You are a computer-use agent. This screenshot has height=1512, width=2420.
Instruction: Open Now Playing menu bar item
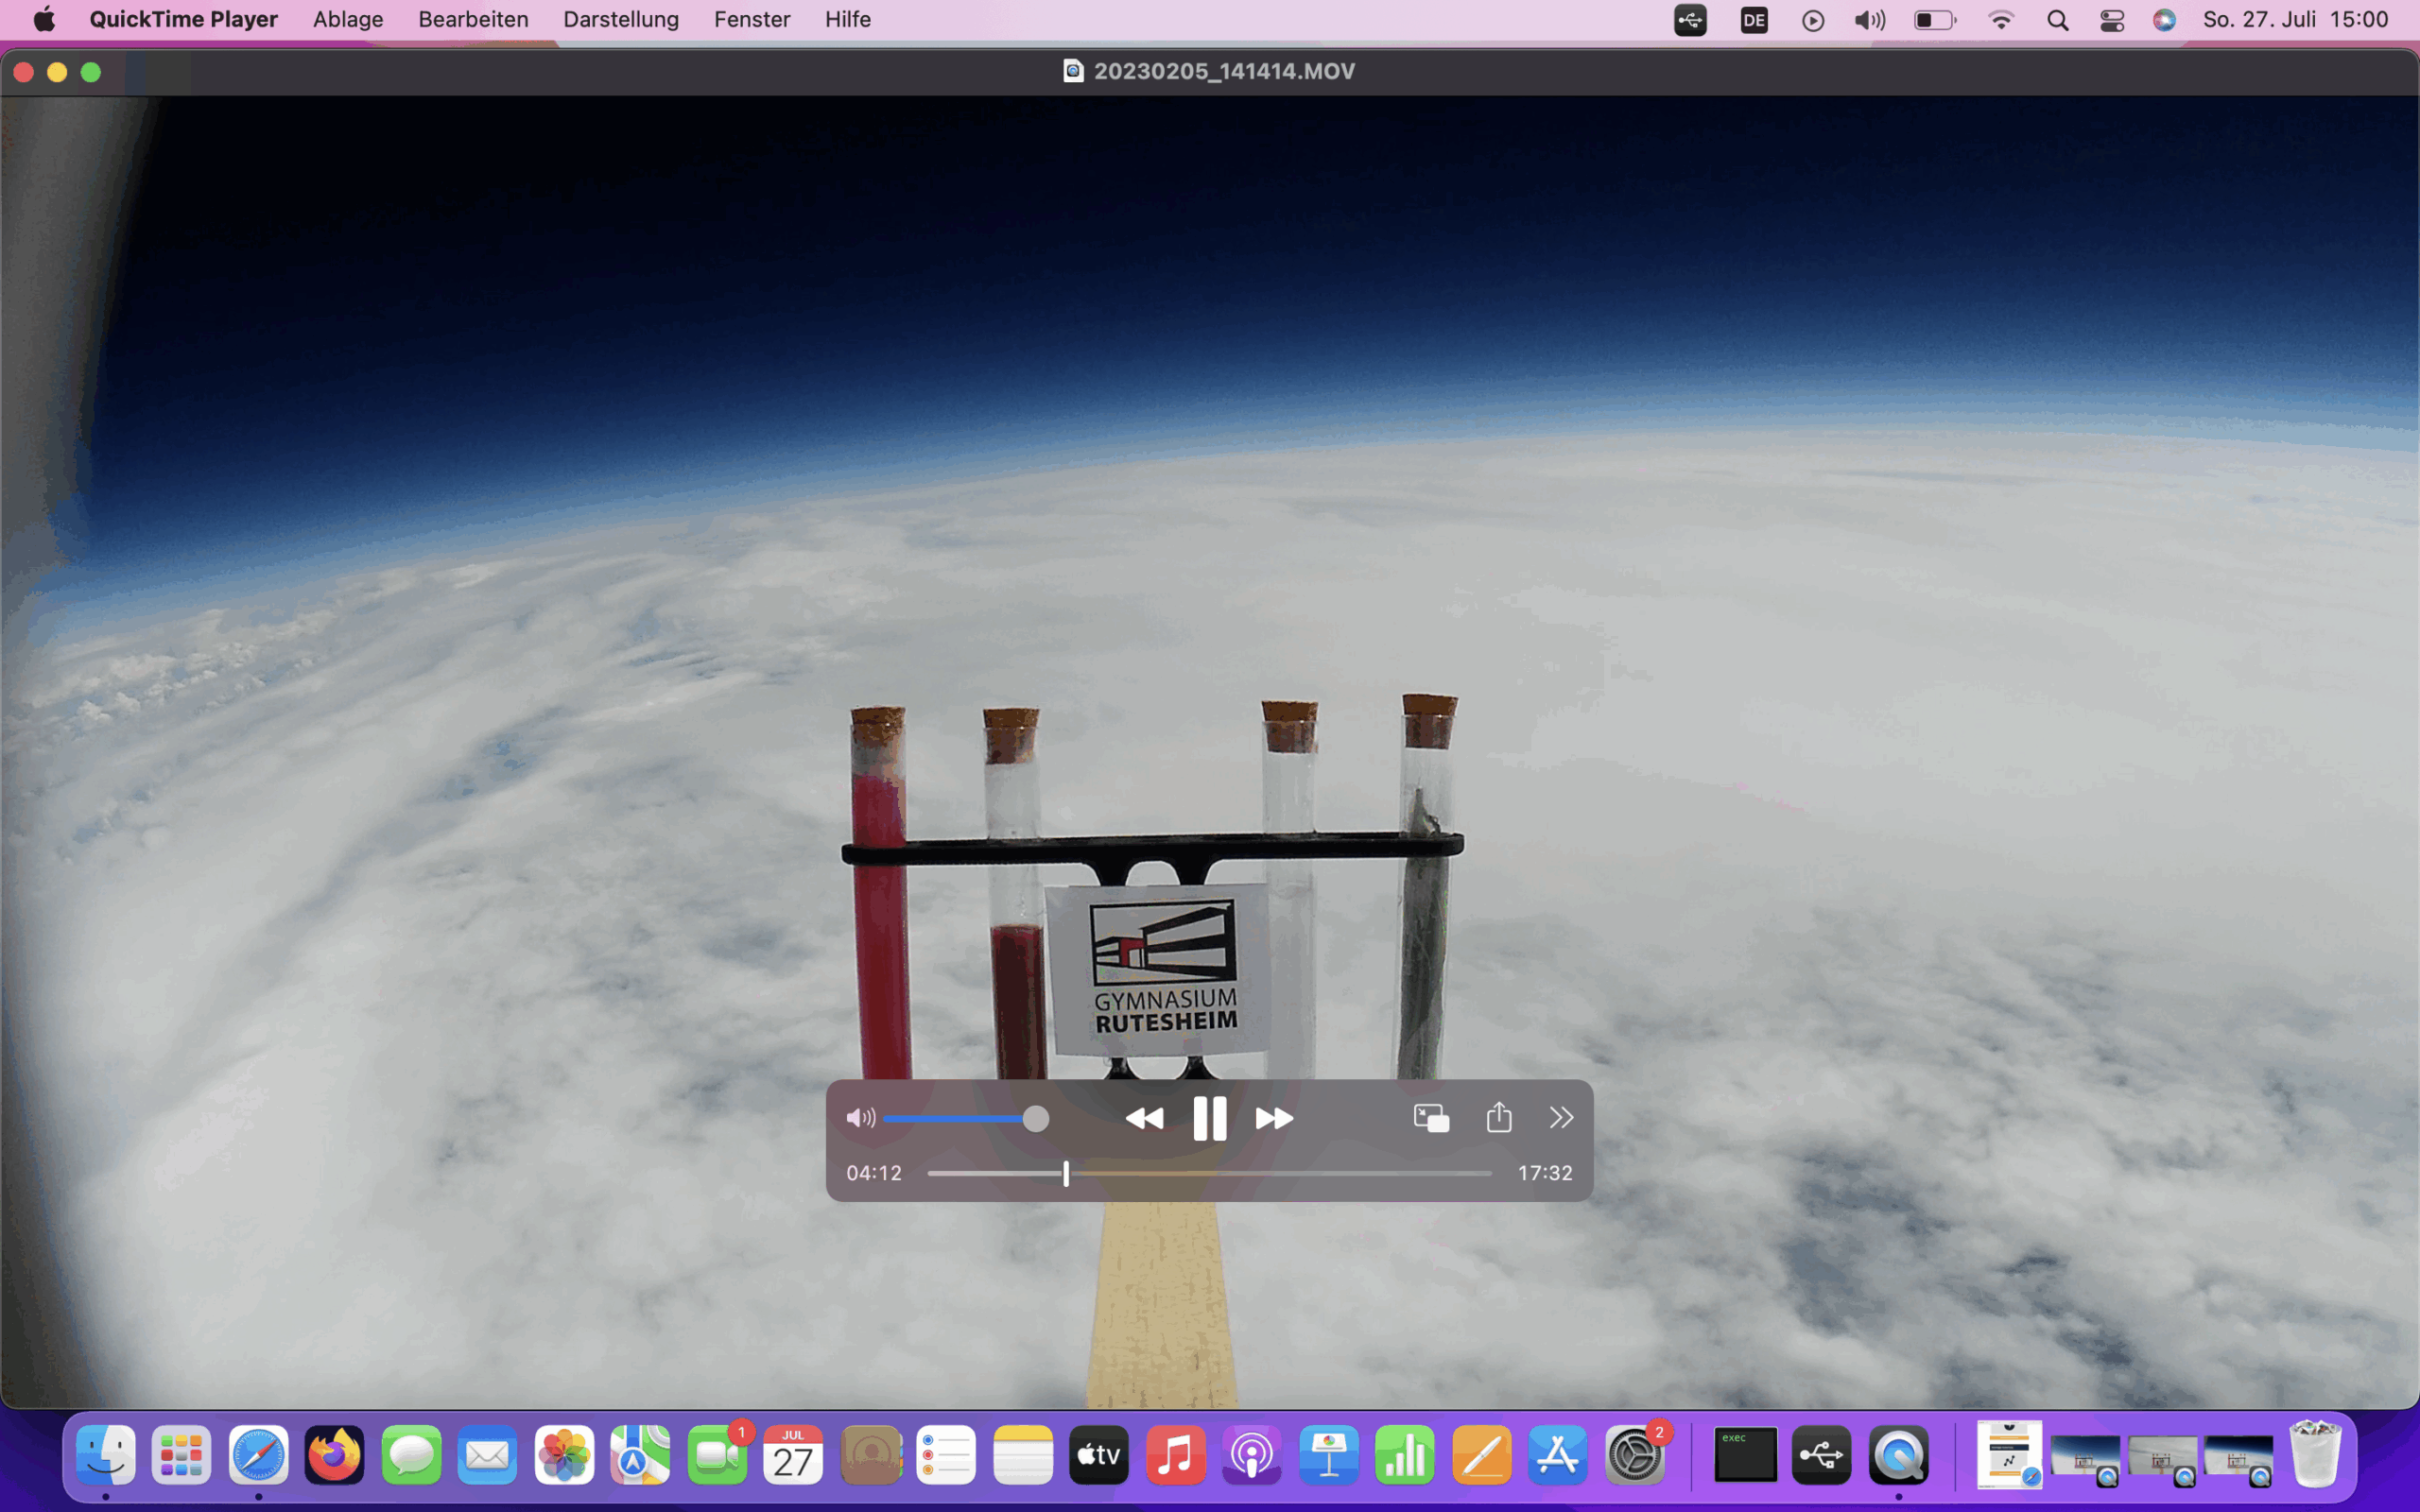(x=1812, y=20)
